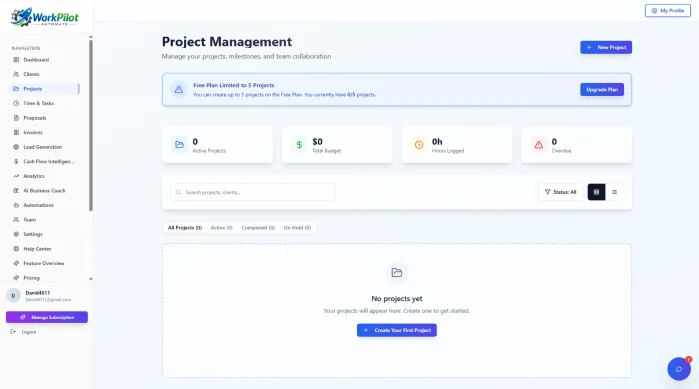Screen dimensions: 699x389
Task: Click the user avatar with letter D
Action: [x=13, y=295]
